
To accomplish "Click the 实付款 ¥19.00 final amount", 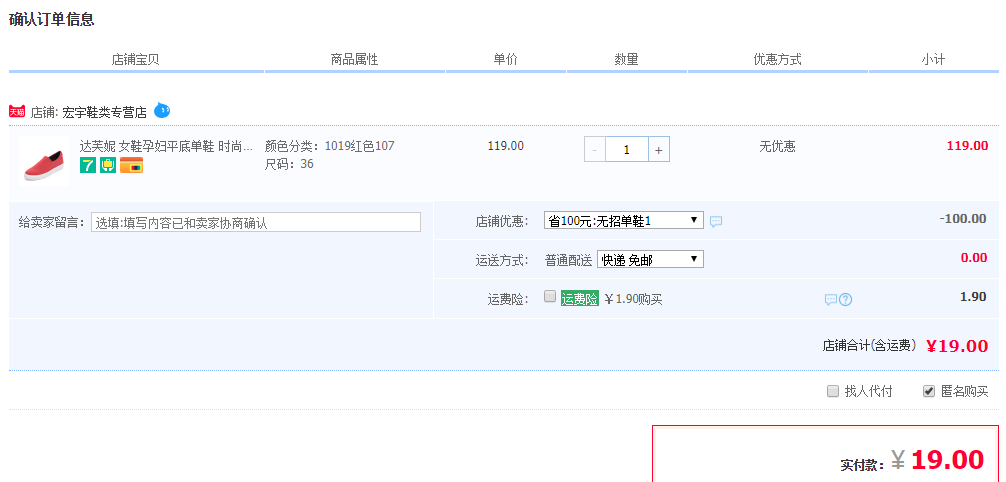I will pyautogui.click(x=912, y=460).
